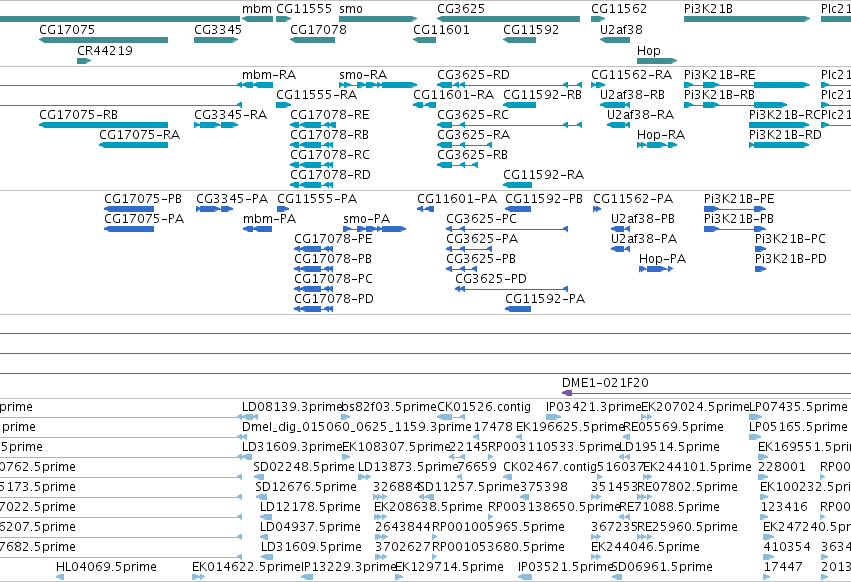This screenshot has height=582, width=851.
Task: Click EST LD04937.5prime
Action: (310, 527)
